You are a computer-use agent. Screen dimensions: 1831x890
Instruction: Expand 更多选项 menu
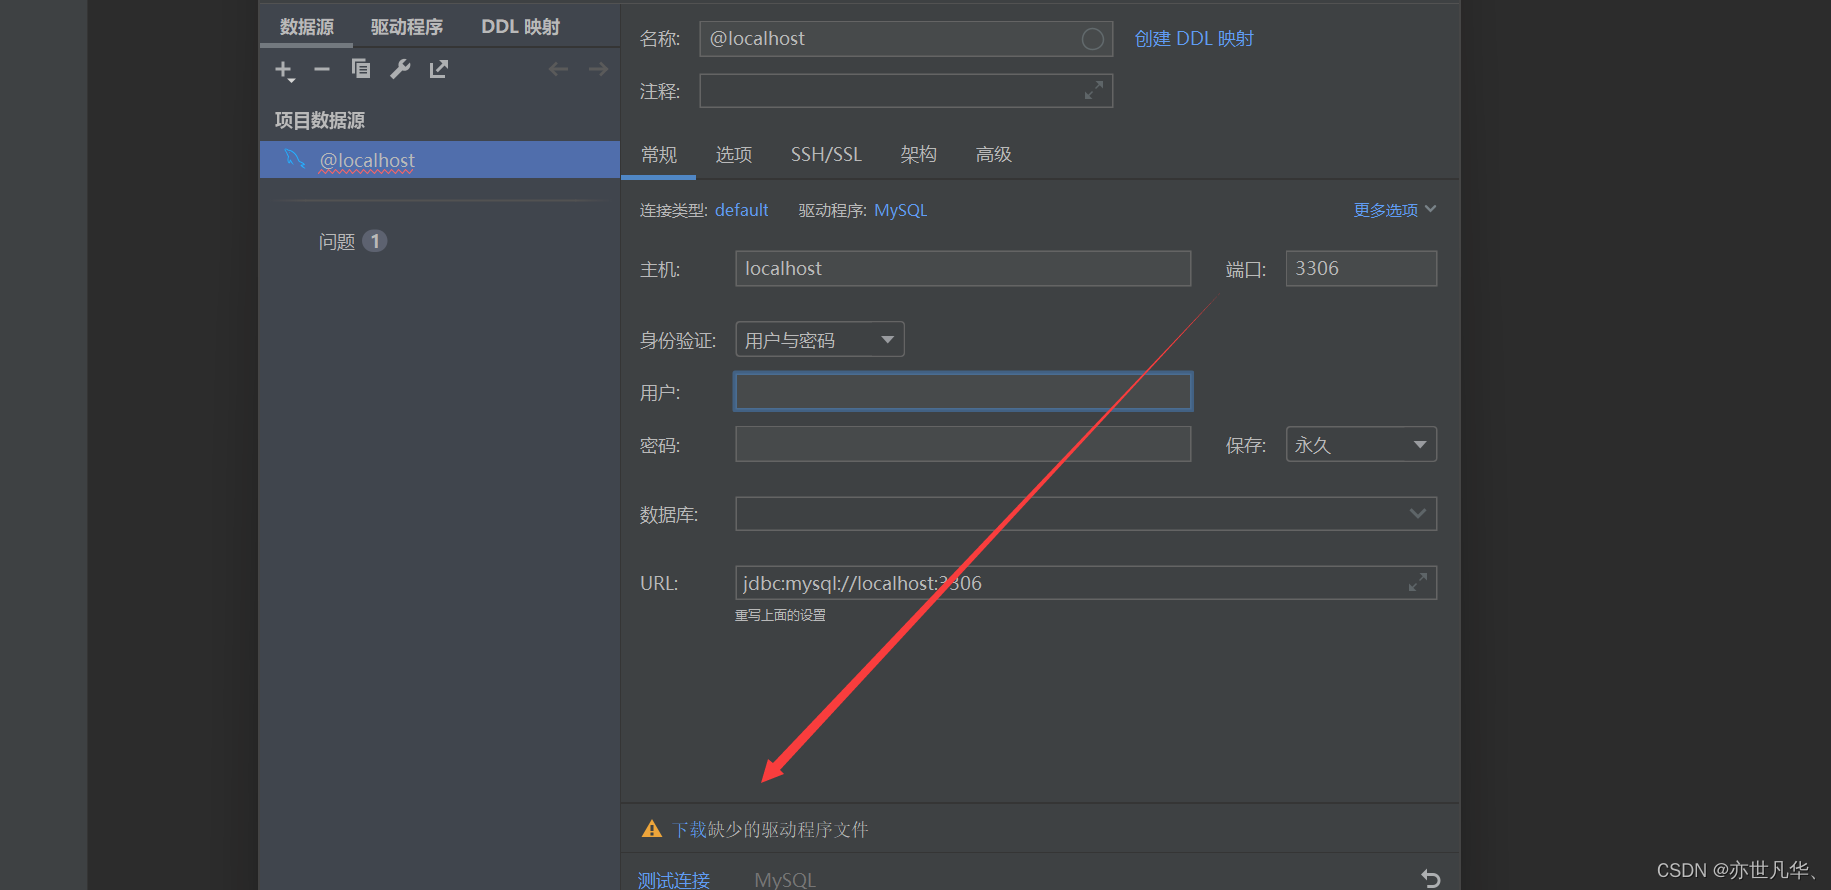coord(1394,210)
